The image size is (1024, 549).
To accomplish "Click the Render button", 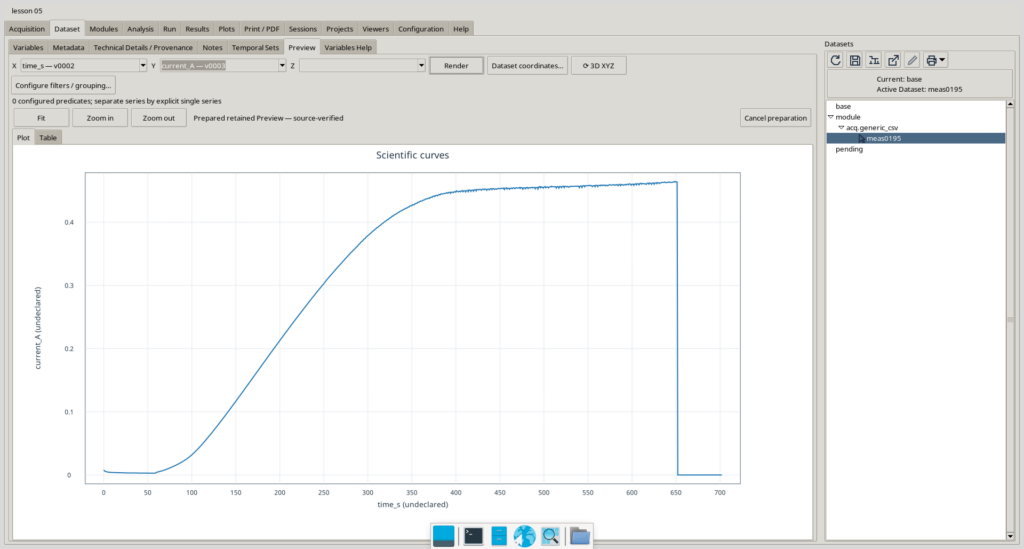I will click(x=456, y=65).
